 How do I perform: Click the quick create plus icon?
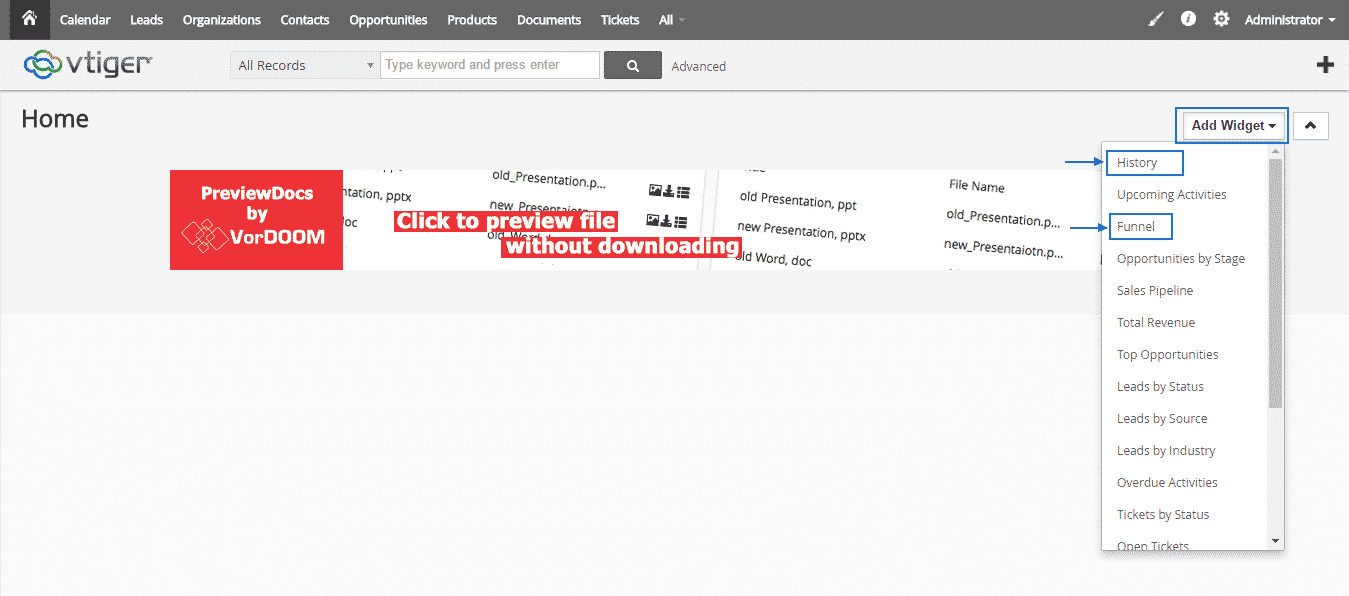point(1325,65)
